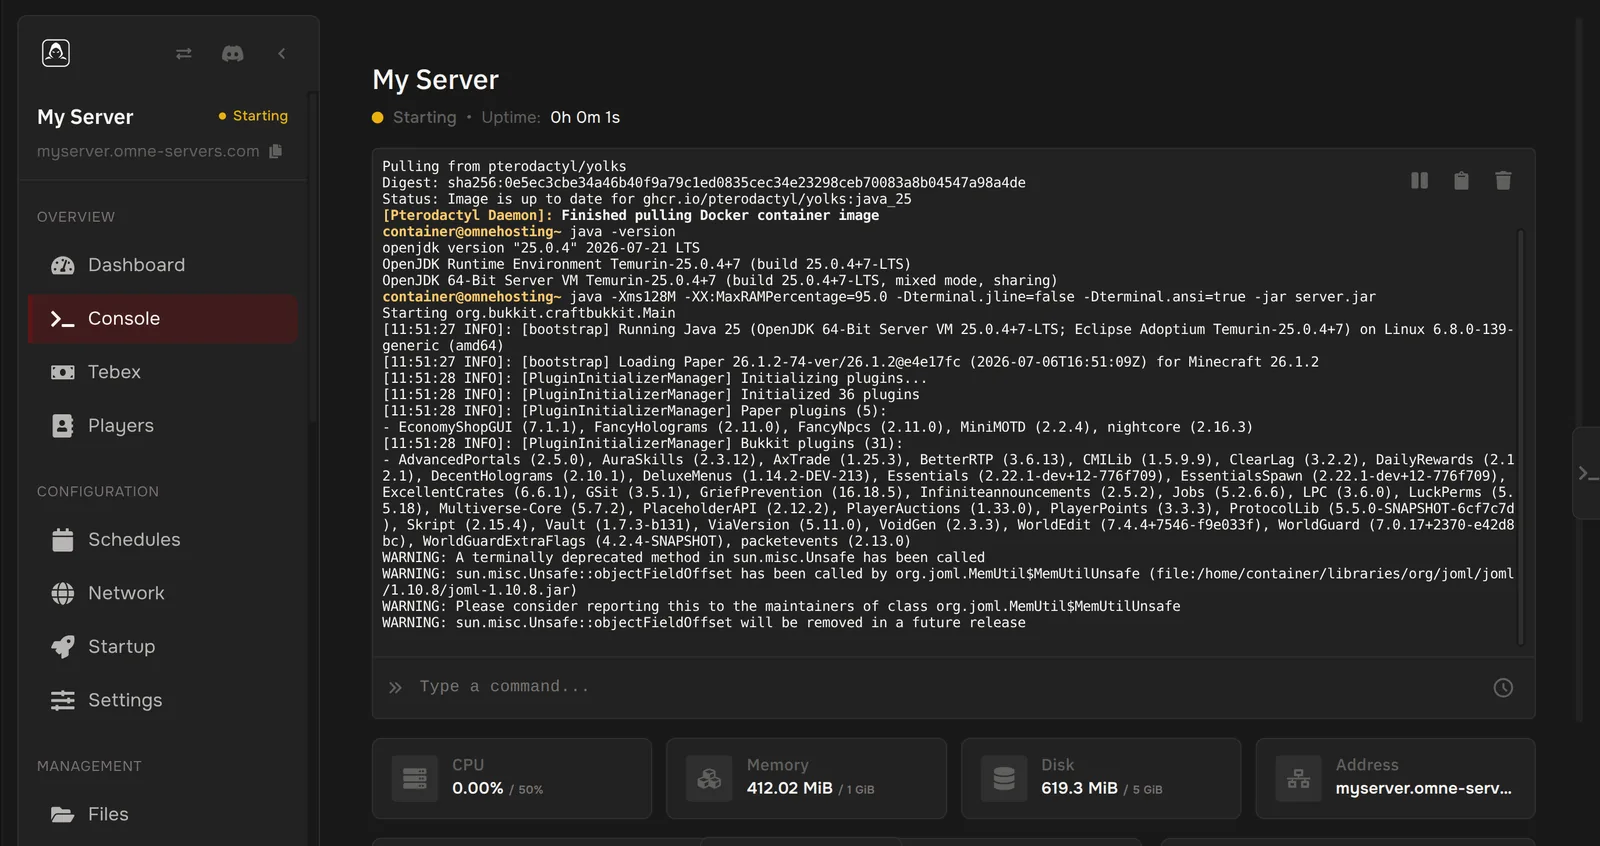Click the Initialized 36 plugins log line
Screen dimensions: 1600x846
coord(651,395)
